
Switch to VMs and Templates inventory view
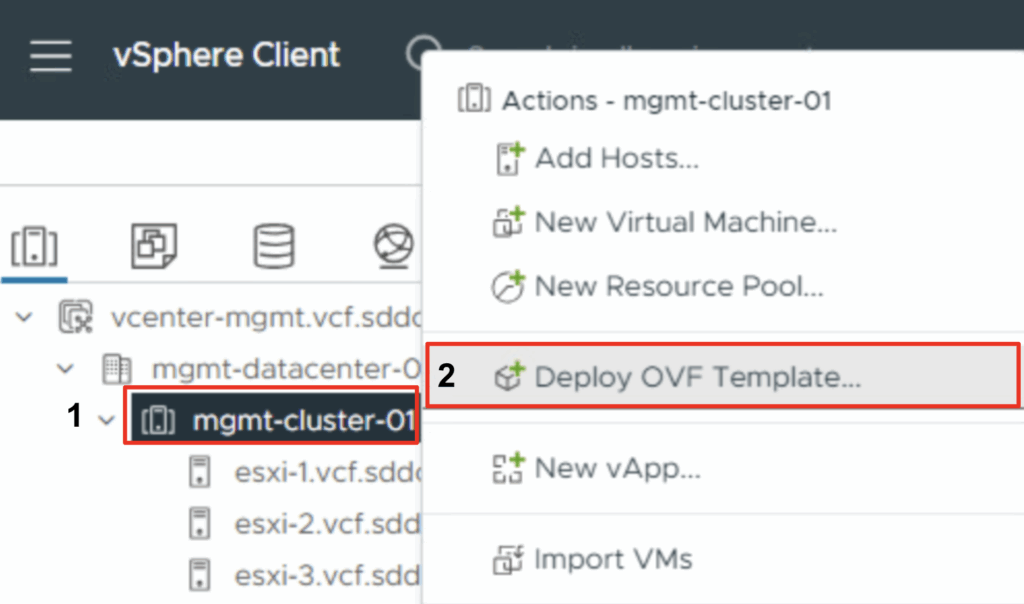tap(154, 246)
